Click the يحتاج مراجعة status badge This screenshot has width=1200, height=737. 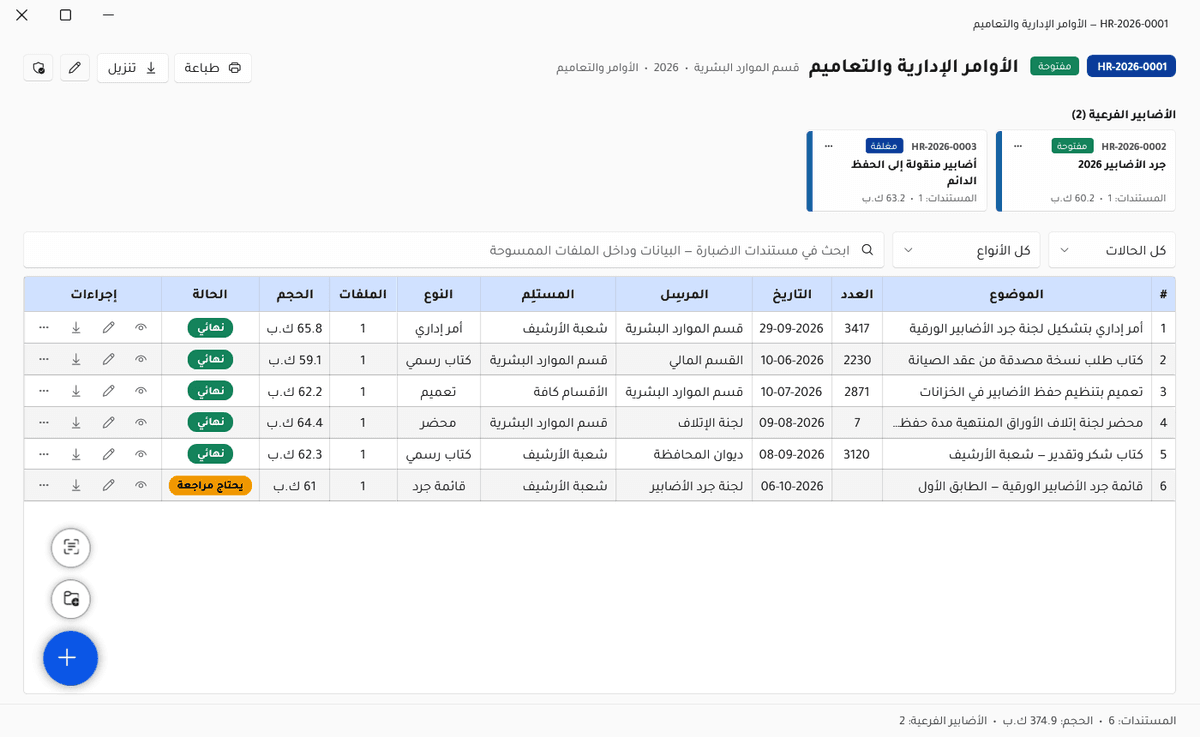pos(210,486)
